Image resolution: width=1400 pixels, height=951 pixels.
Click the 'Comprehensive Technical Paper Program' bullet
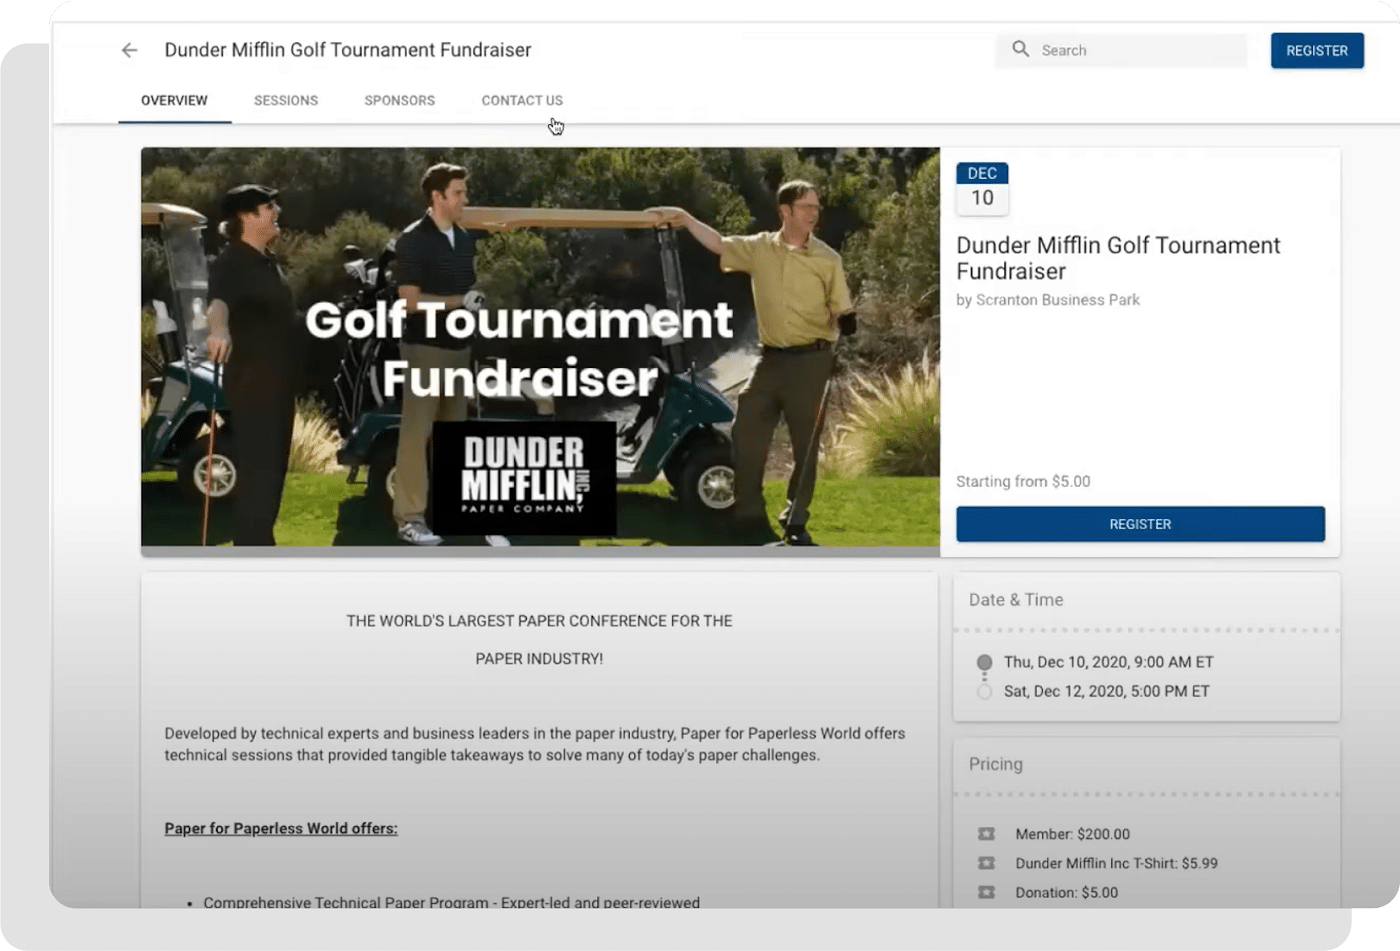[451, 902]
